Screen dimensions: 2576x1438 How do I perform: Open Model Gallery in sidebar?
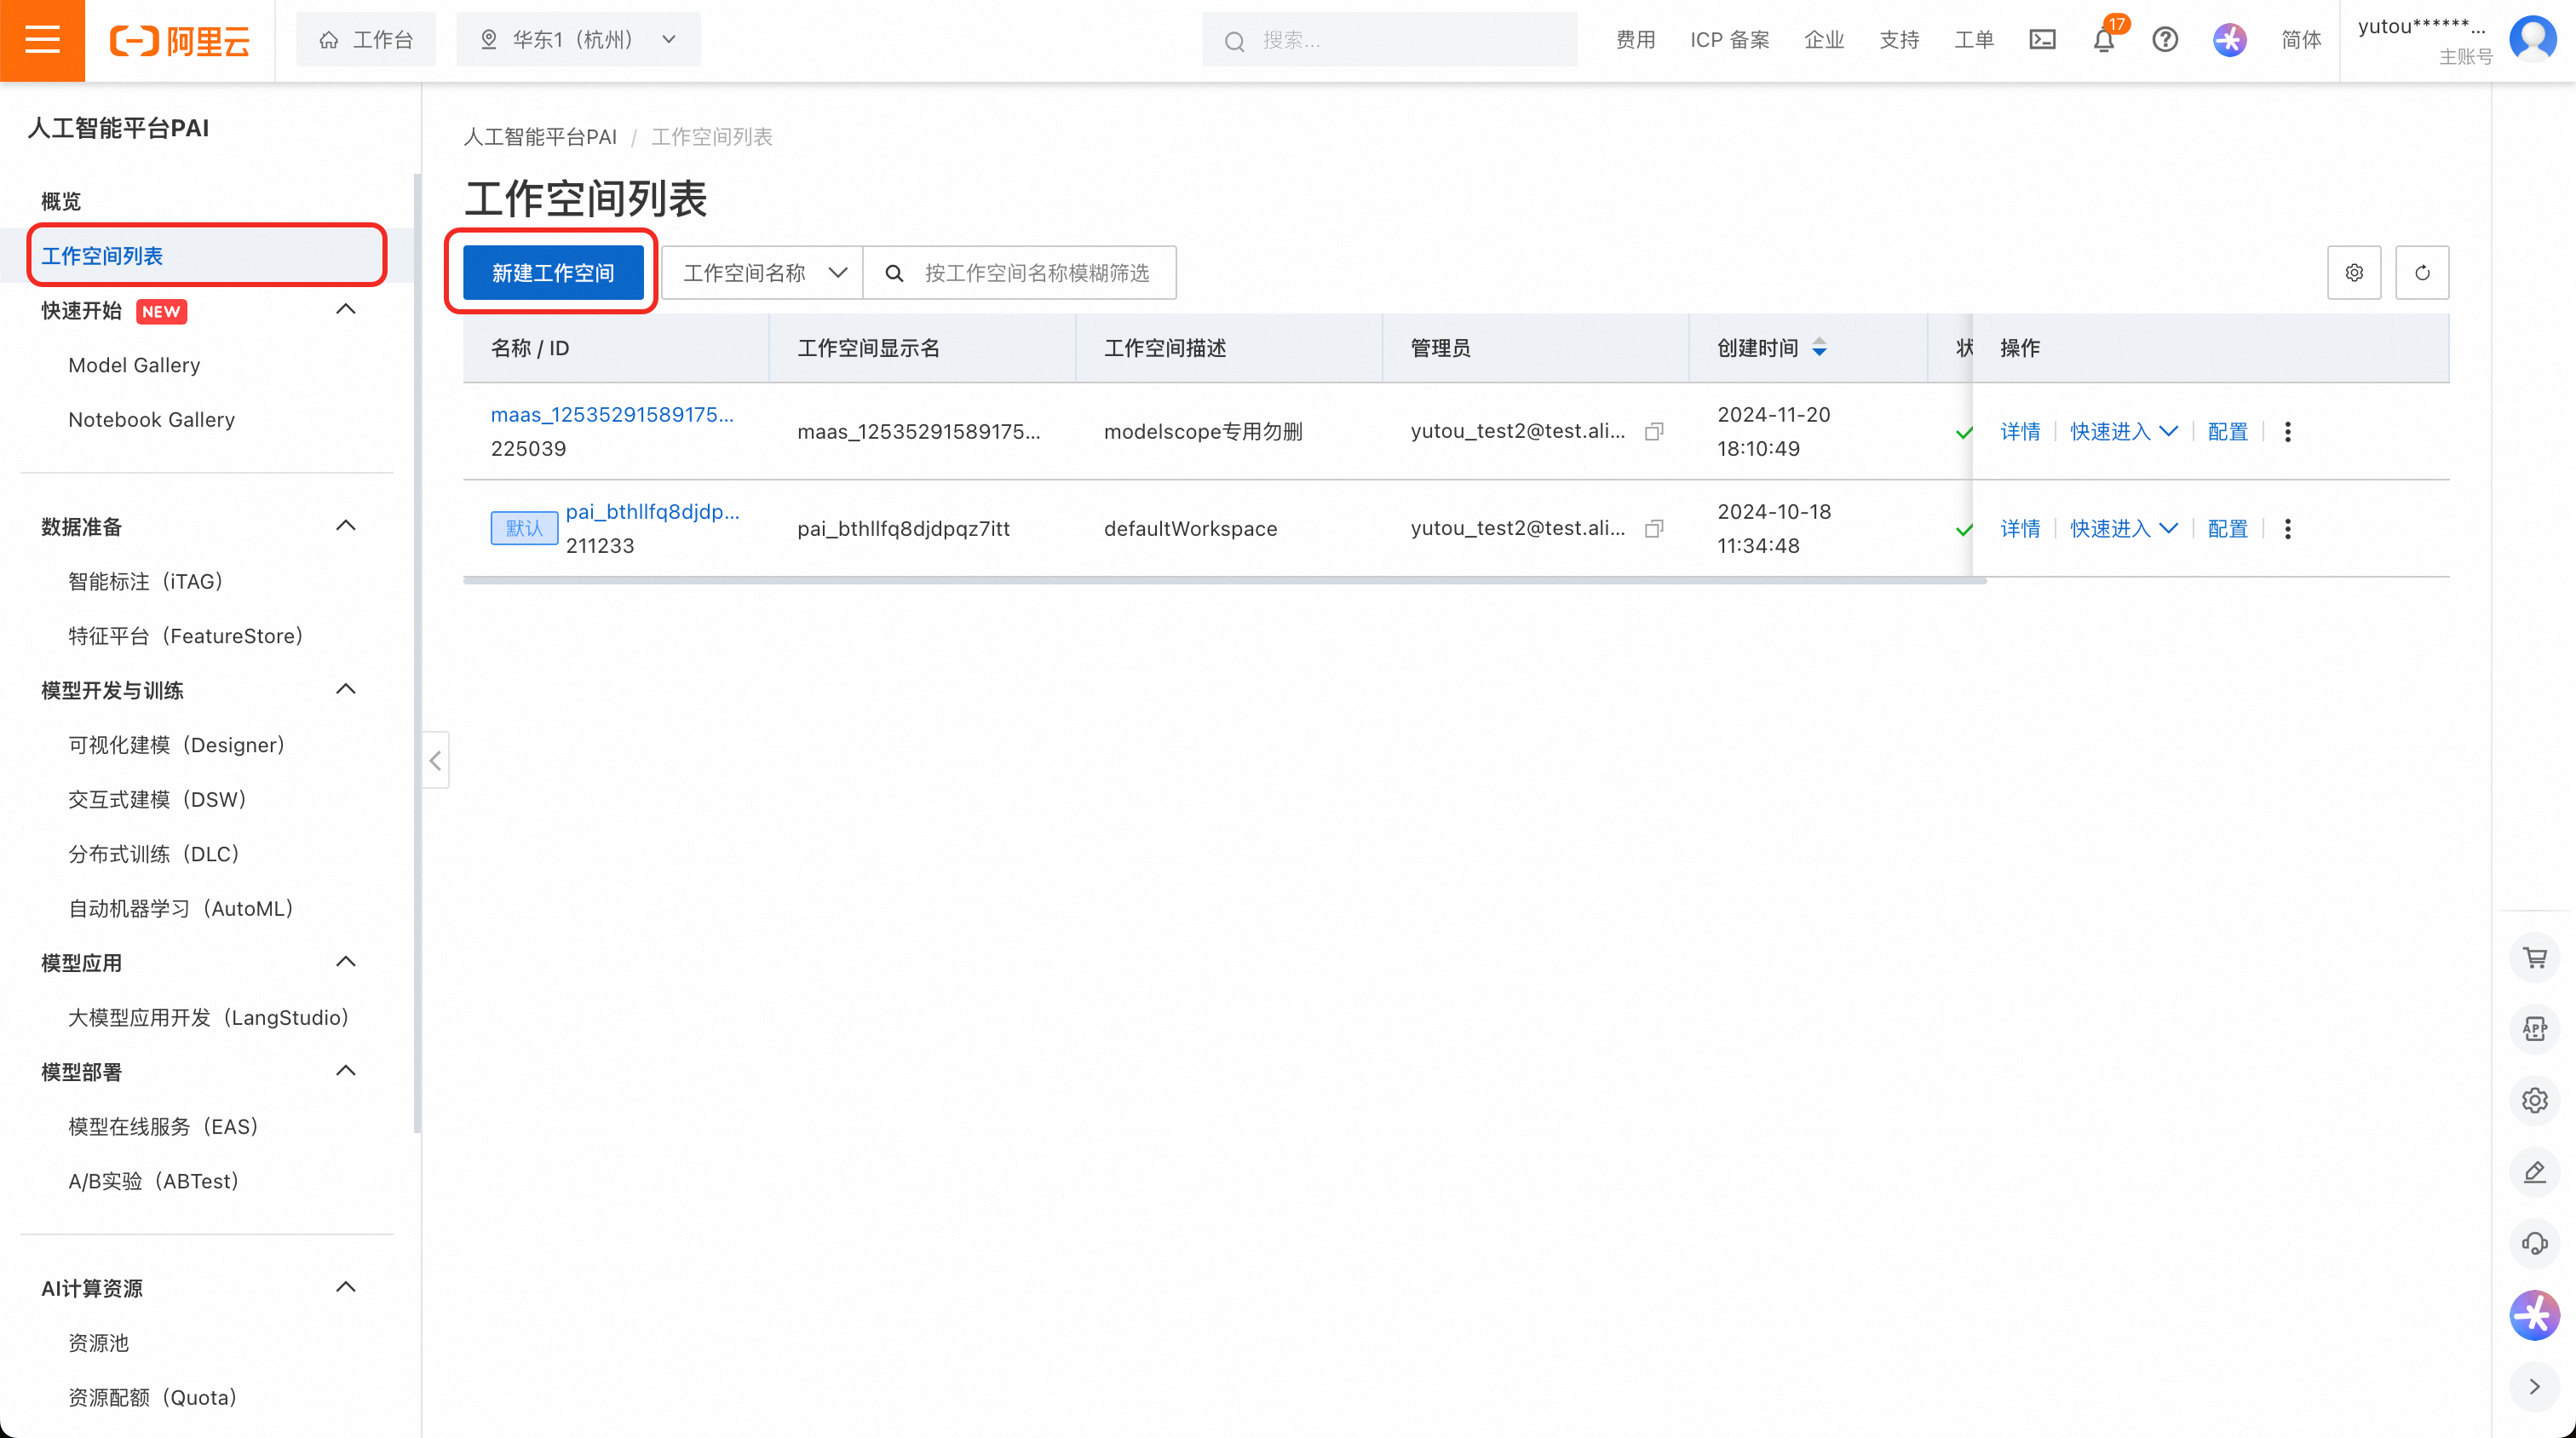point(134,365)
